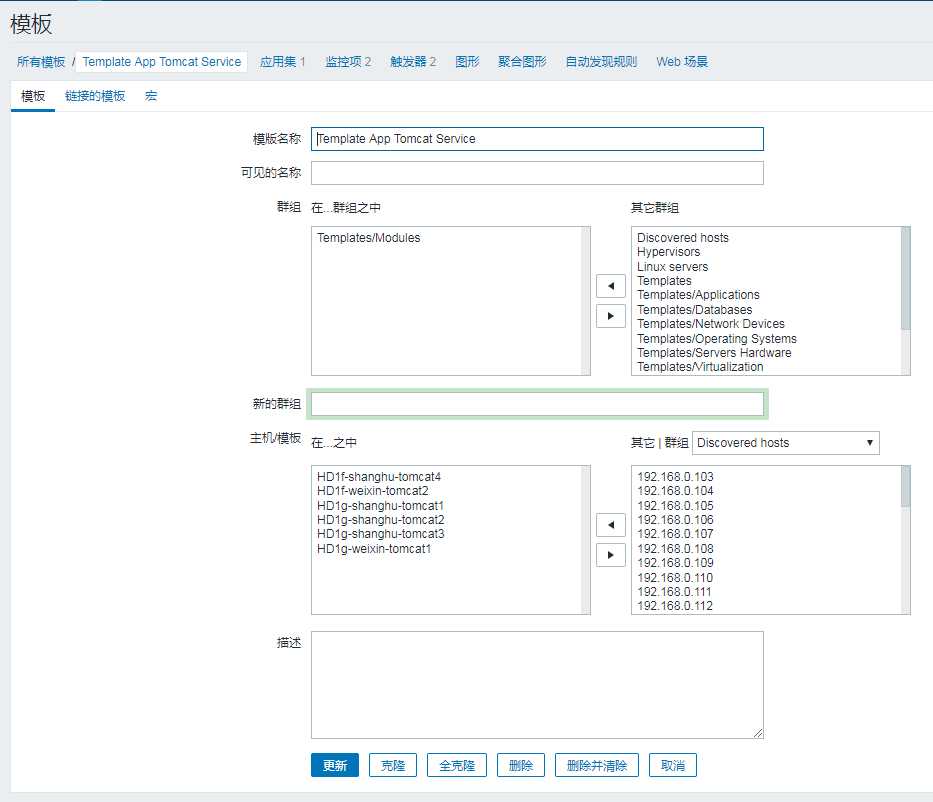Switch to the 模板 tab
The image size is (933, 802).
tap(33, 96)
